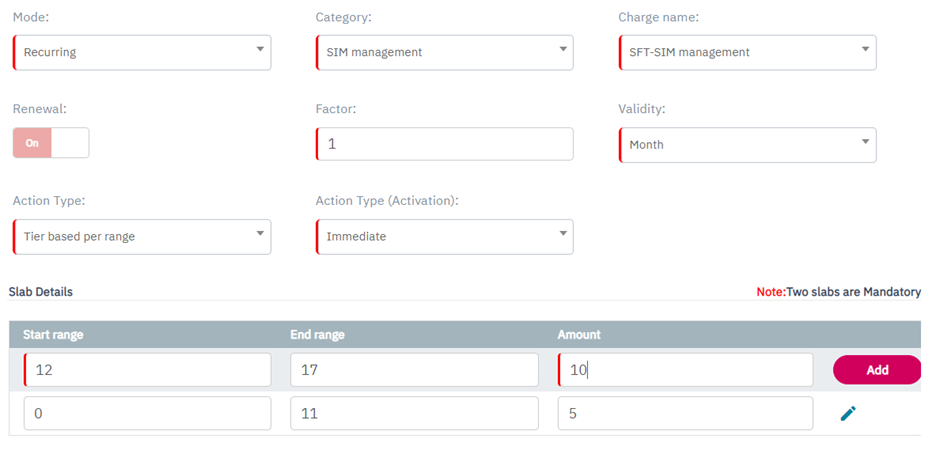This screenshot has height=454, width=940.
Task: Toggle the Renewal switch off
Action: tap(50, 143)
